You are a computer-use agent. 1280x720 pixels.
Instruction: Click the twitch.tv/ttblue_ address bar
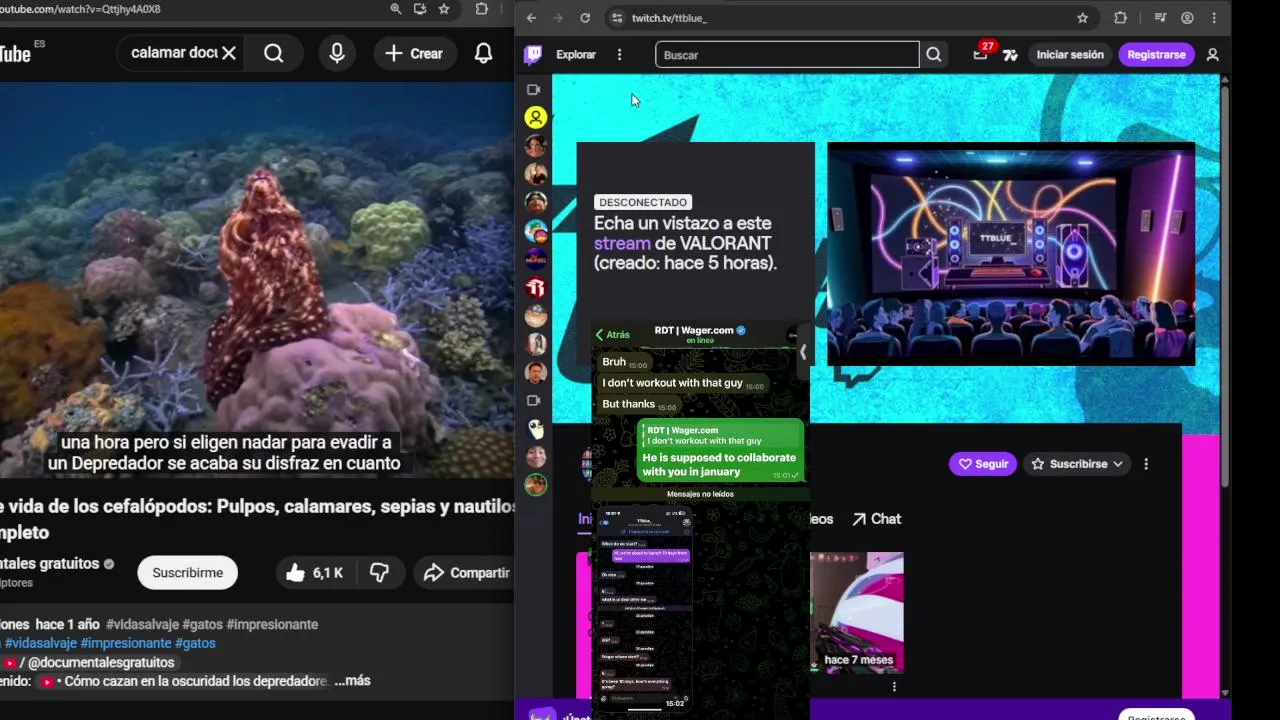pyautogui.click(x=848, y=18)
